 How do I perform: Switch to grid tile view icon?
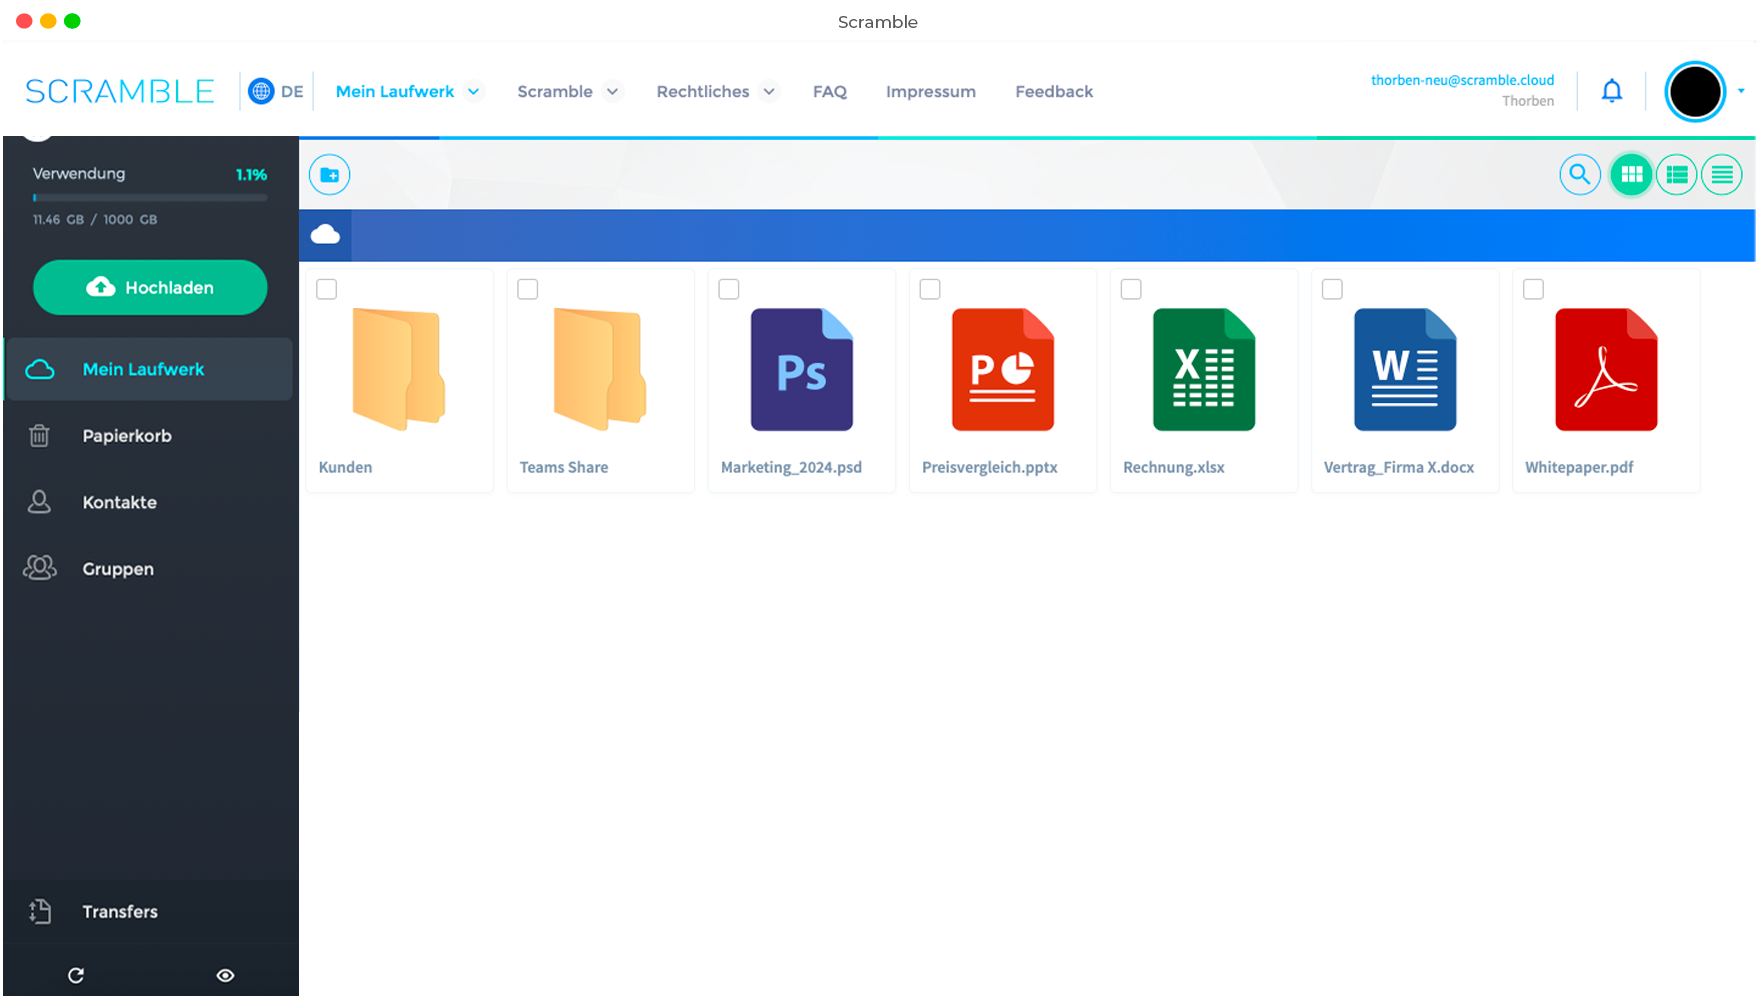[x=1631, y=175]
